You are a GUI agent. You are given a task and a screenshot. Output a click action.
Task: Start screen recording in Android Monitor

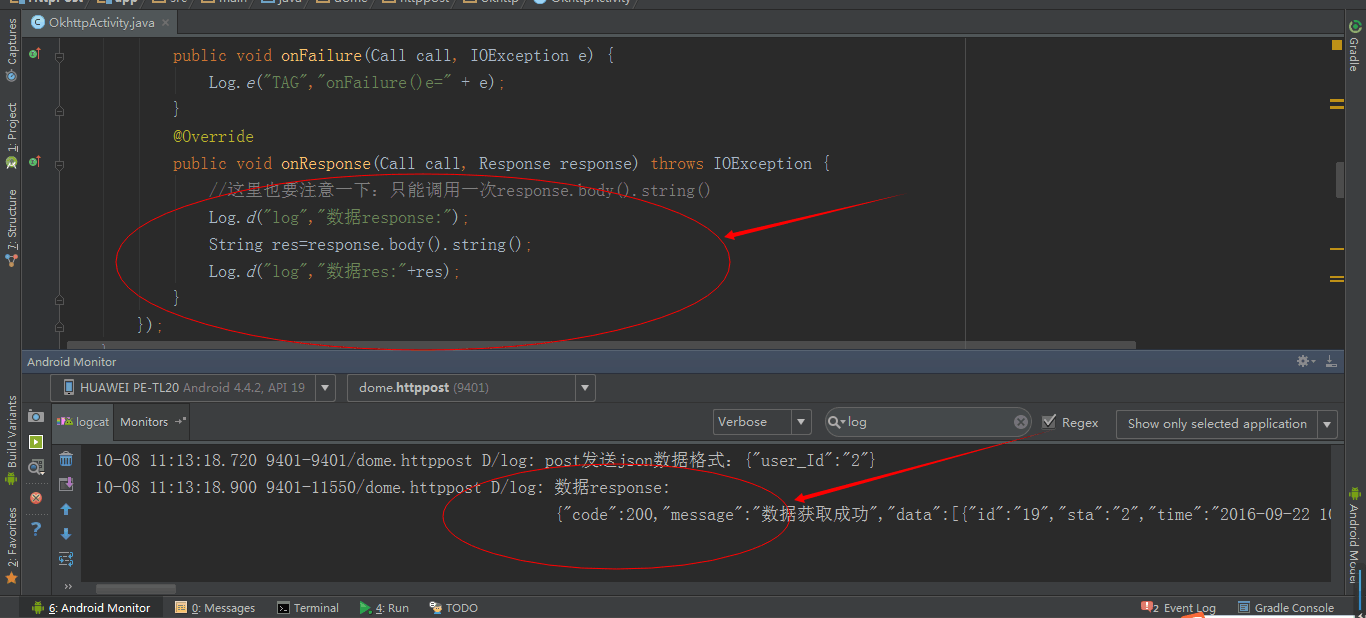coord(37,445)
